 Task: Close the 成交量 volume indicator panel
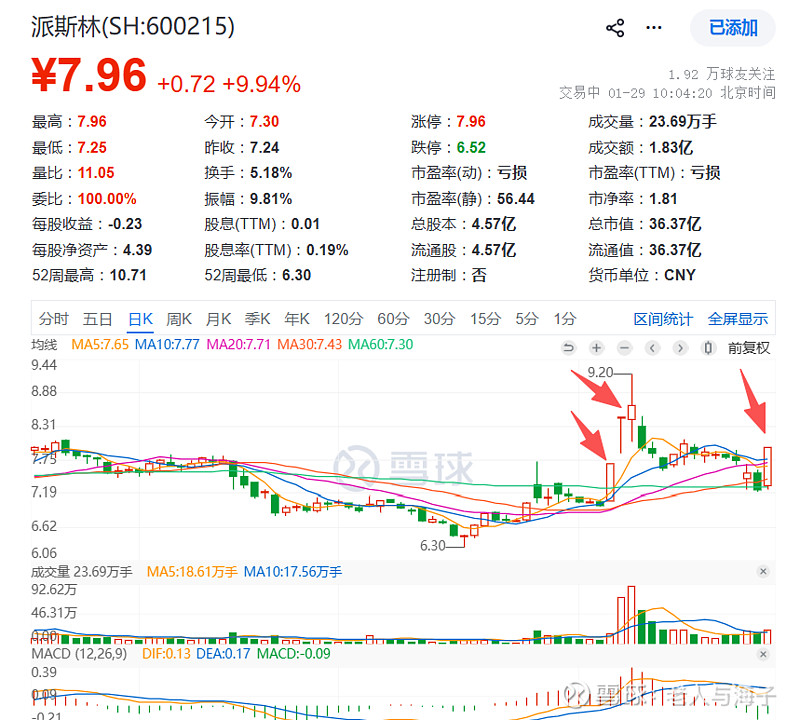pyautogui.click(x=763, y=572)
